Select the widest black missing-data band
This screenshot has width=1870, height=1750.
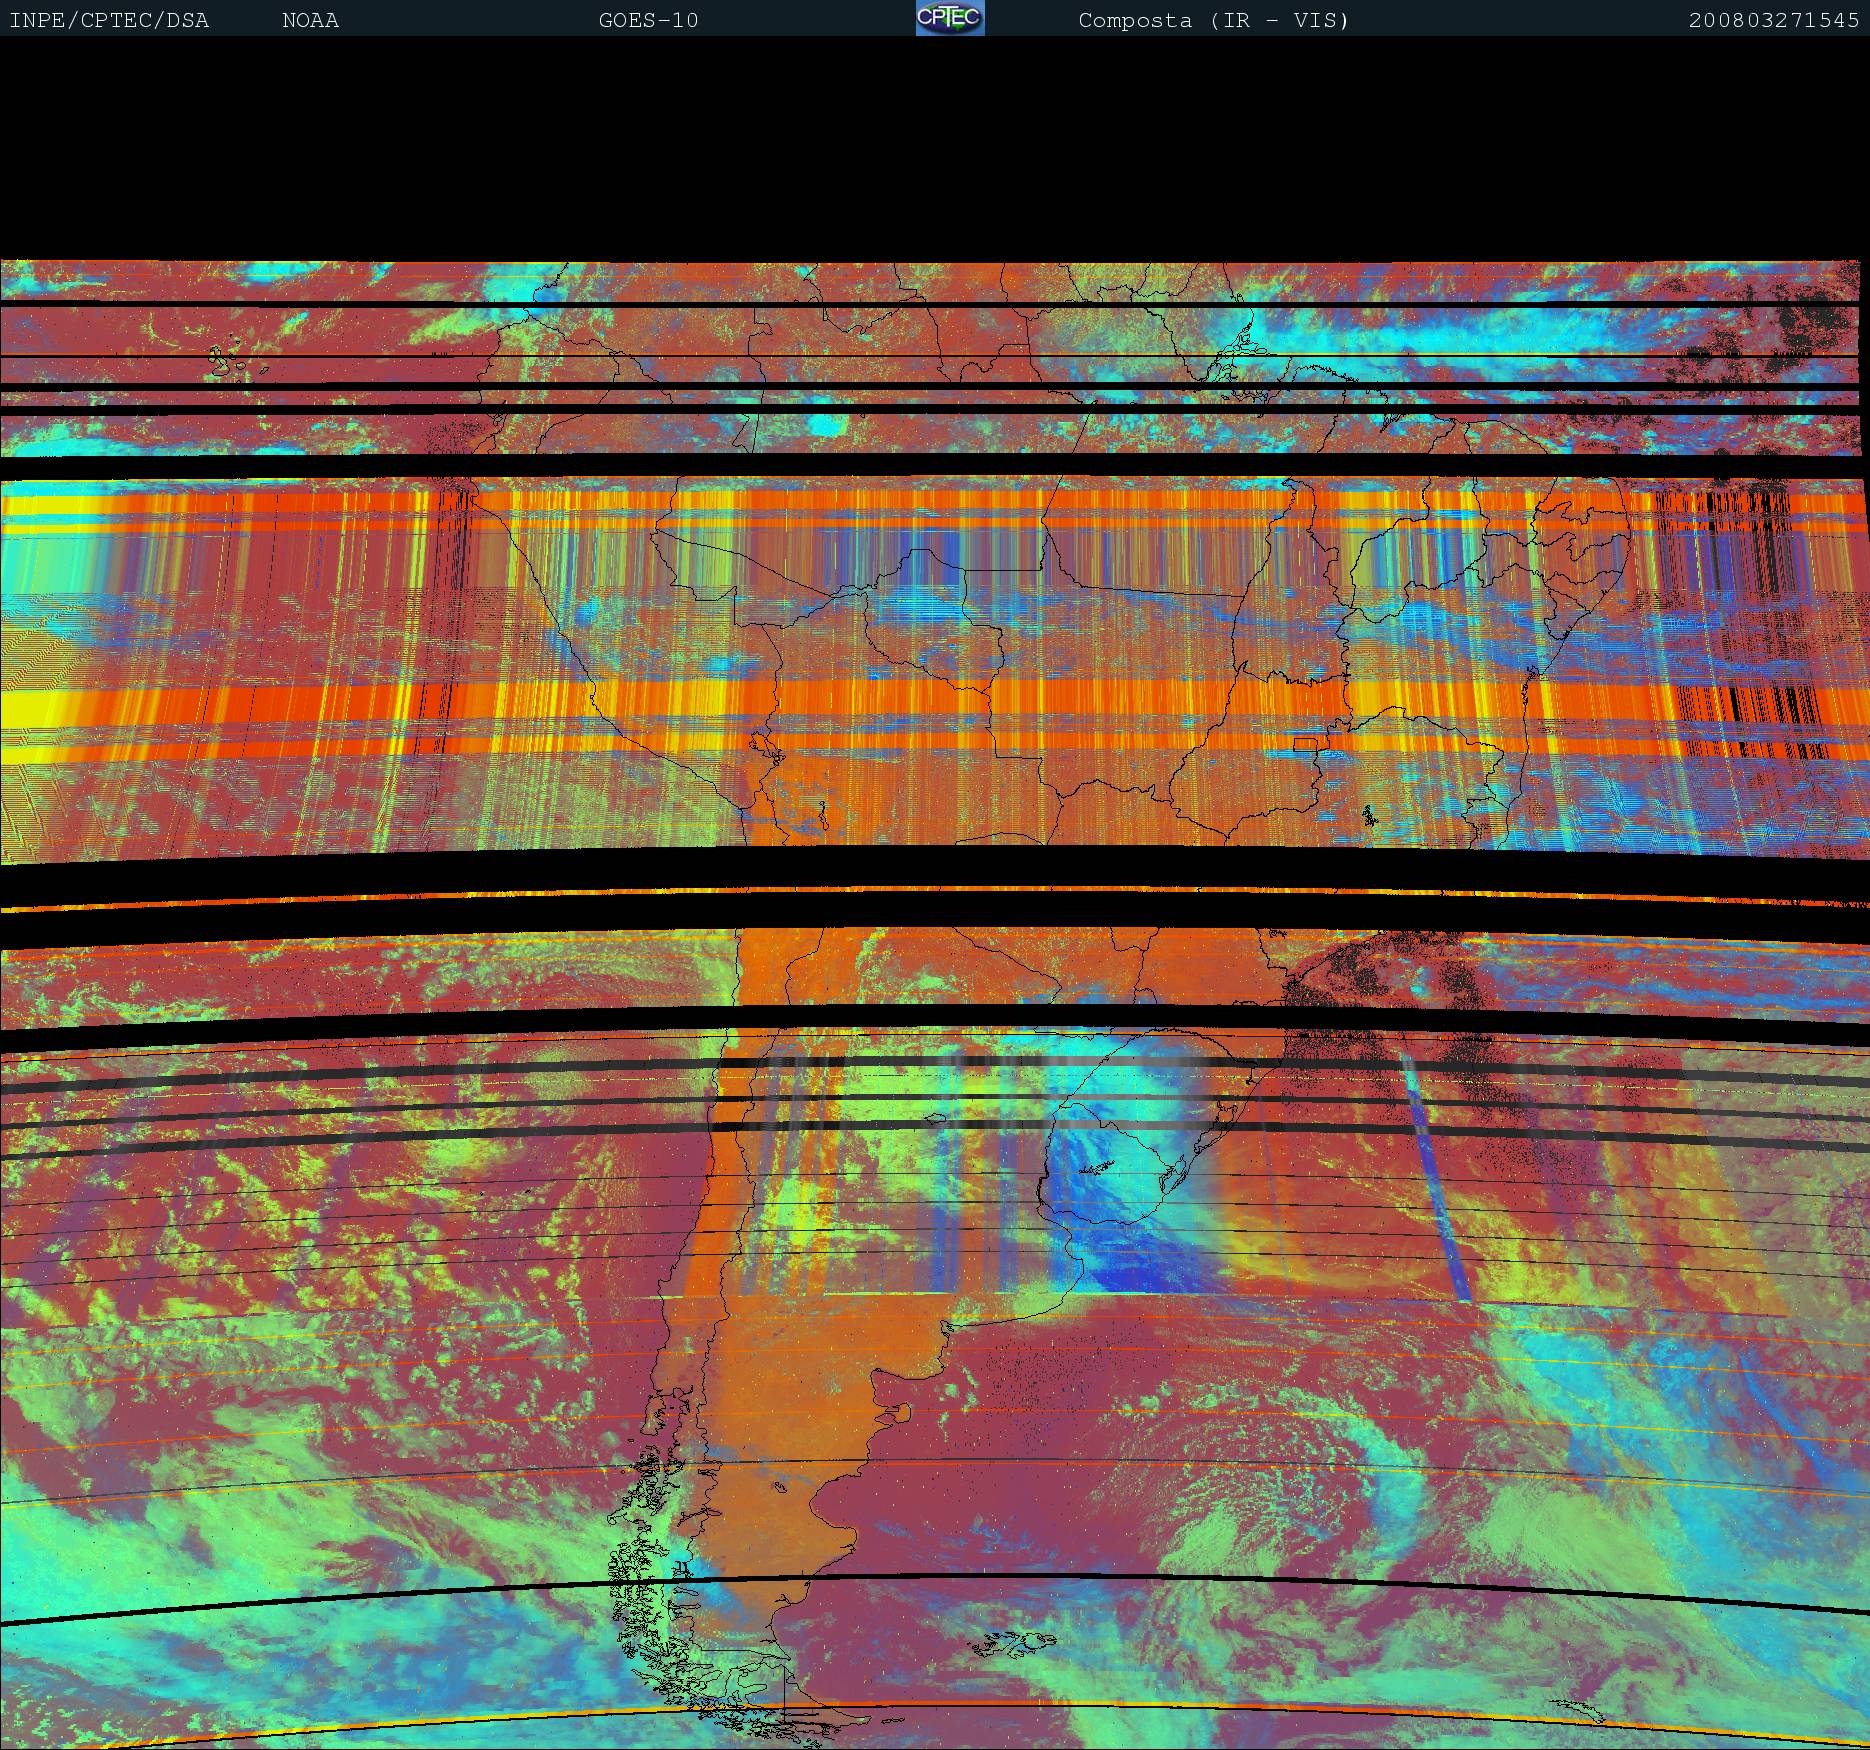coord(935,868)
